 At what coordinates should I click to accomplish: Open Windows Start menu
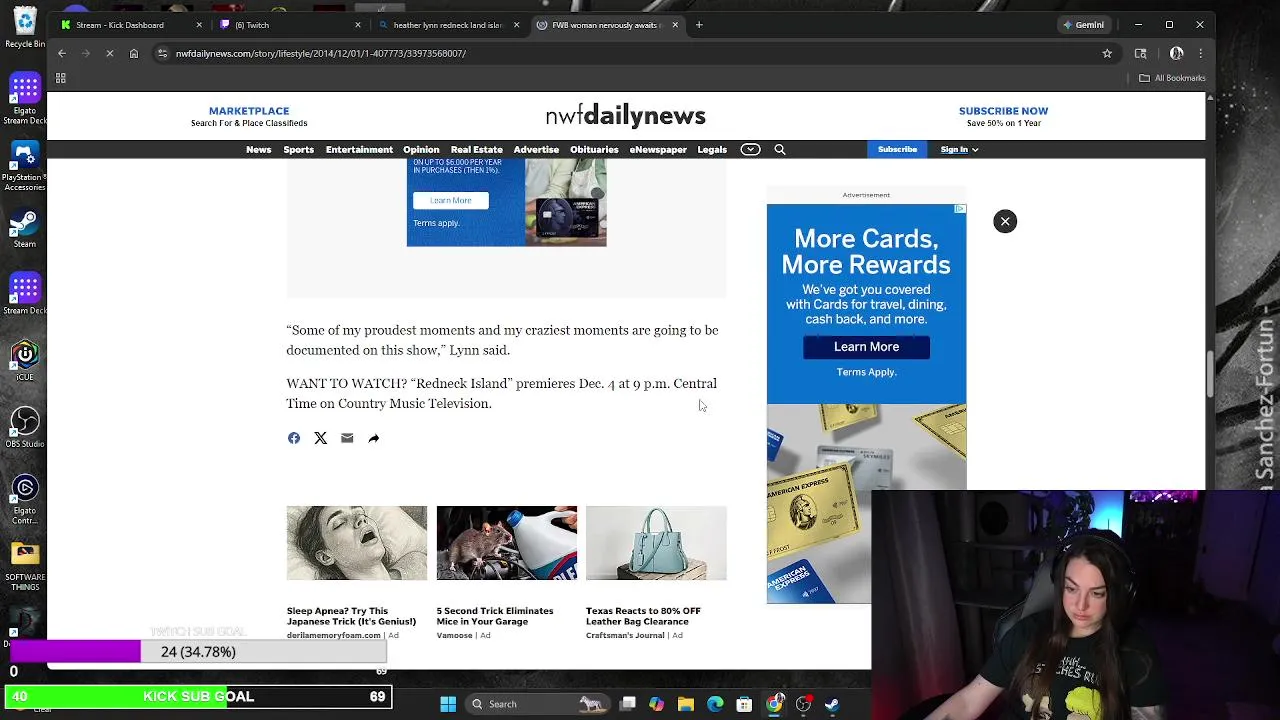pos(448,704)
